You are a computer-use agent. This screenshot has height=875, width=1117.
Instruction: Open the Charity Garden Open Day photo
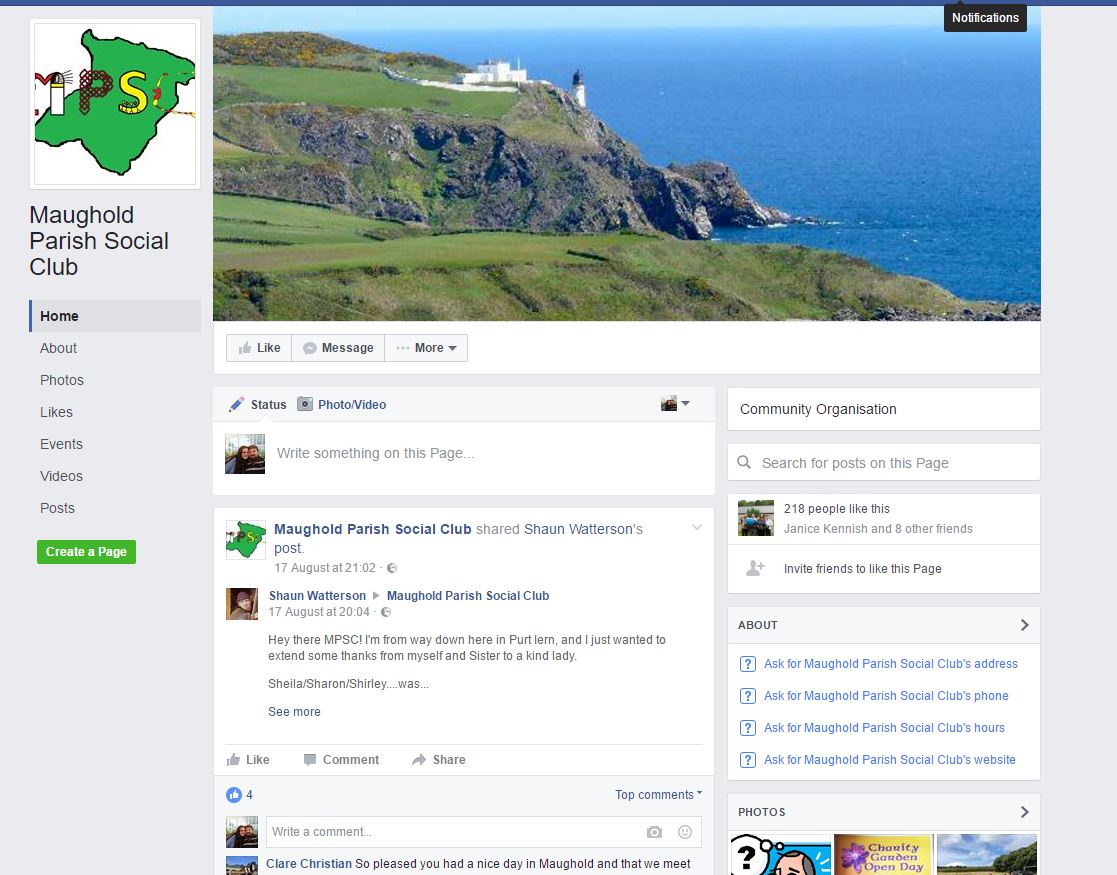click(x=883, y=854)
